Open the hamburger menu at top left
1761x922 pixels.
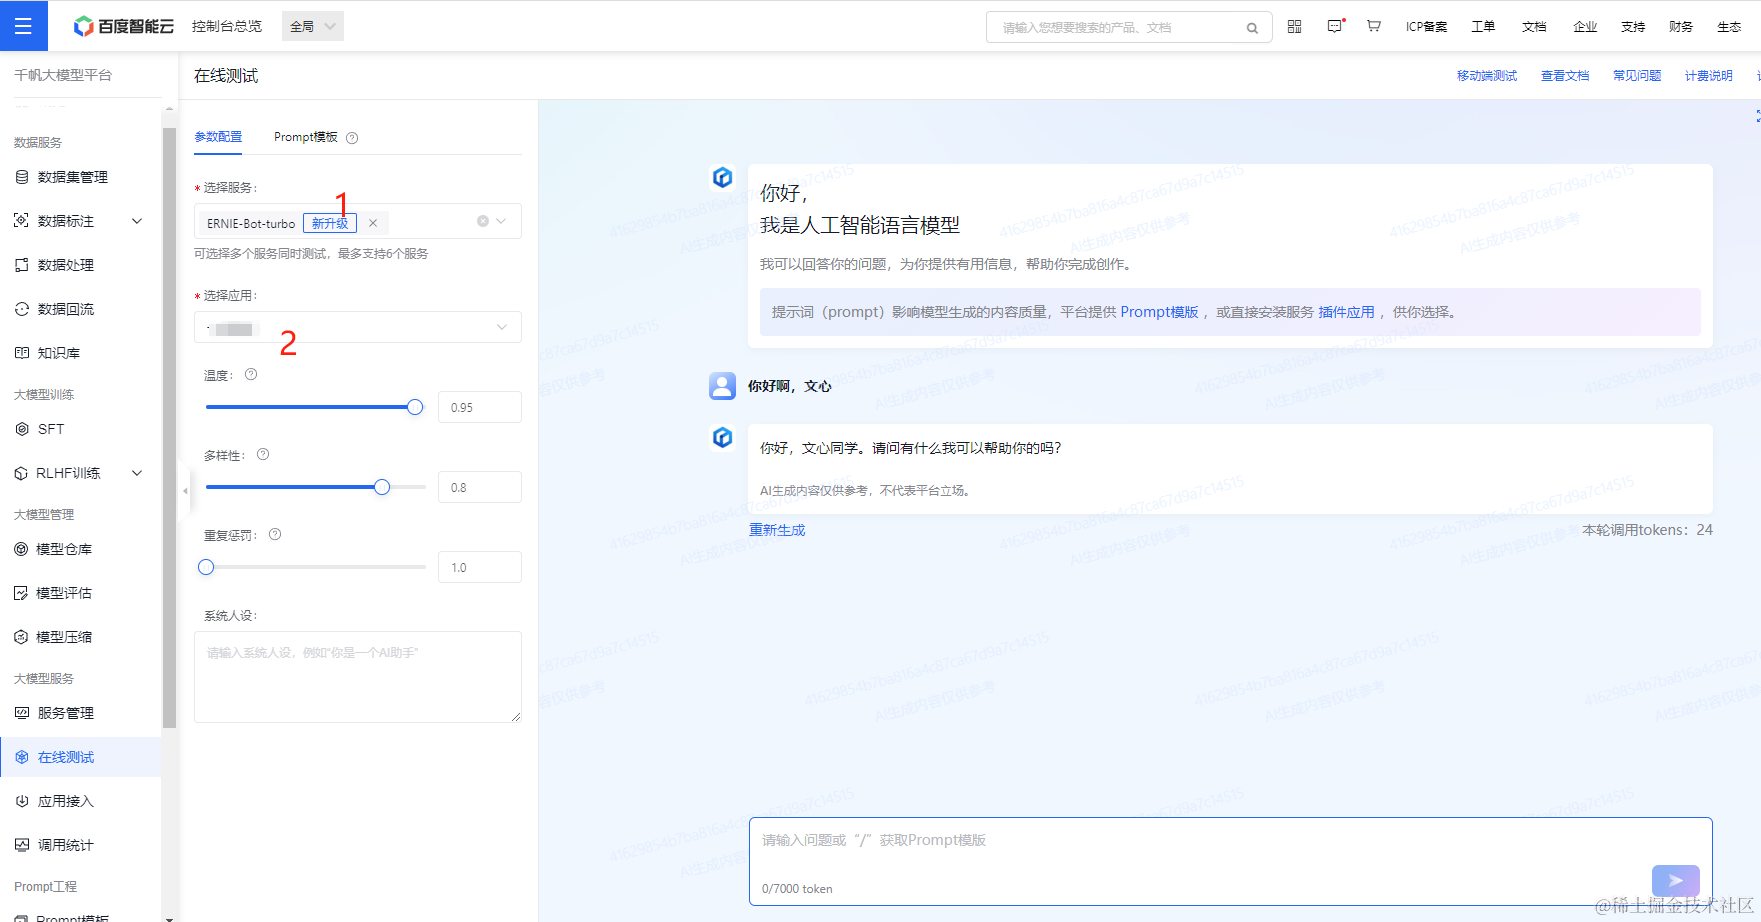pyautogui.click(x=23, y=26)
